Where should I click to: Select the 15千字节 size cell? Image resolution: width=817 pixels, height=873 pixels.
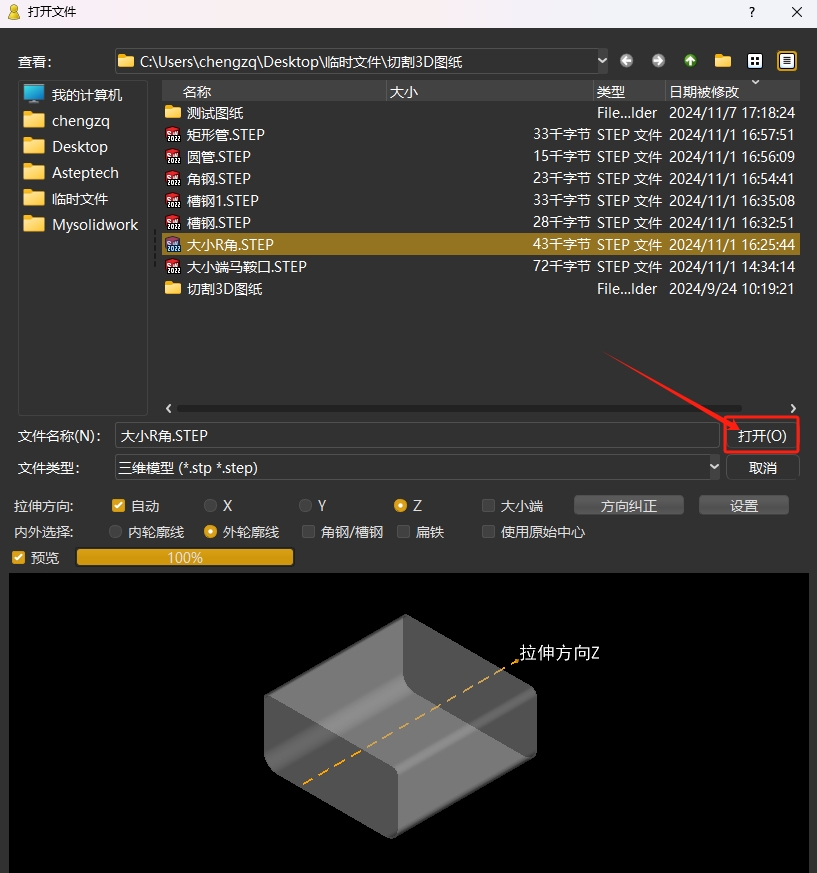[x=561, y=156]
